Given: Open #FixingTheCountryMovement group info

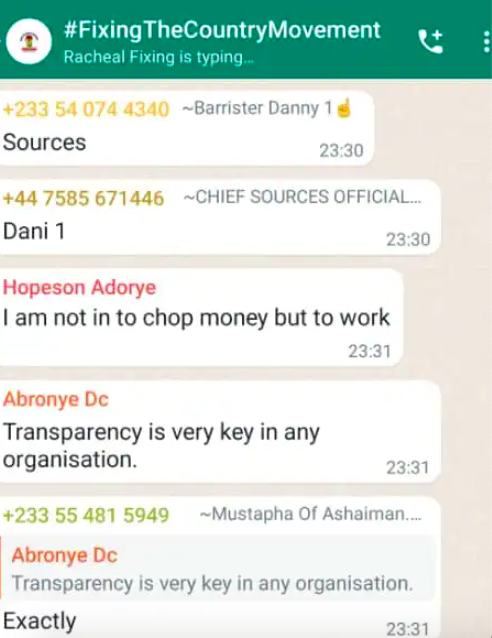Looking at the screenshot, I should (x=222, y=30).
